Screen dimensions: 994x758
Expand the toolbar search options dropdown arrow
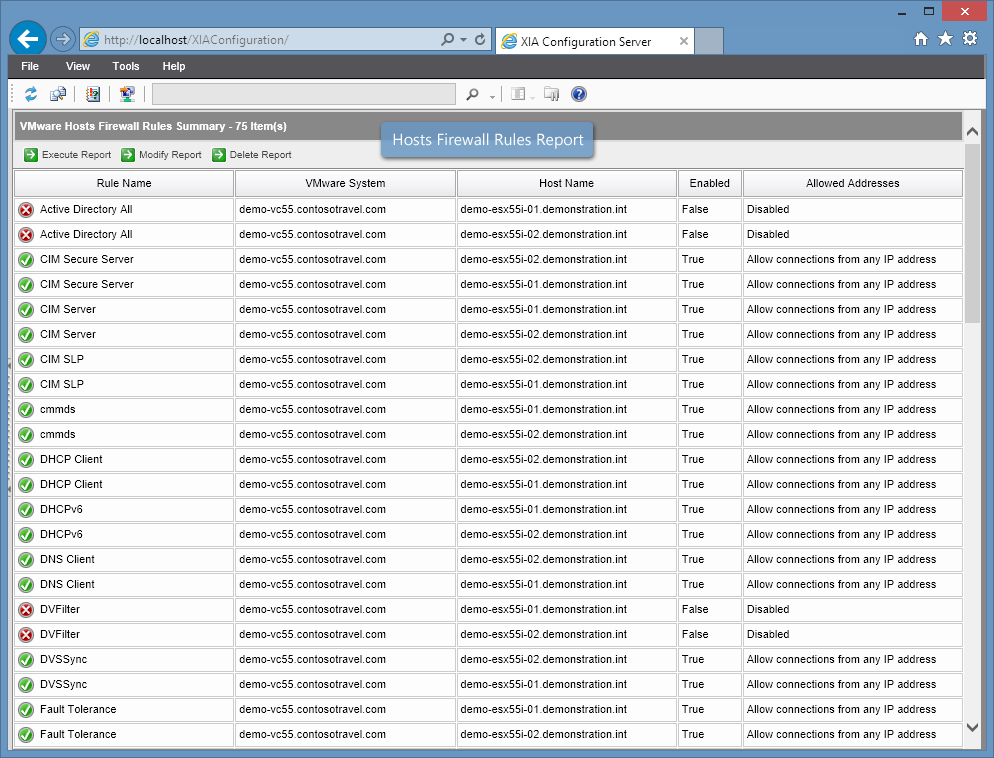(x=493, y=97)
